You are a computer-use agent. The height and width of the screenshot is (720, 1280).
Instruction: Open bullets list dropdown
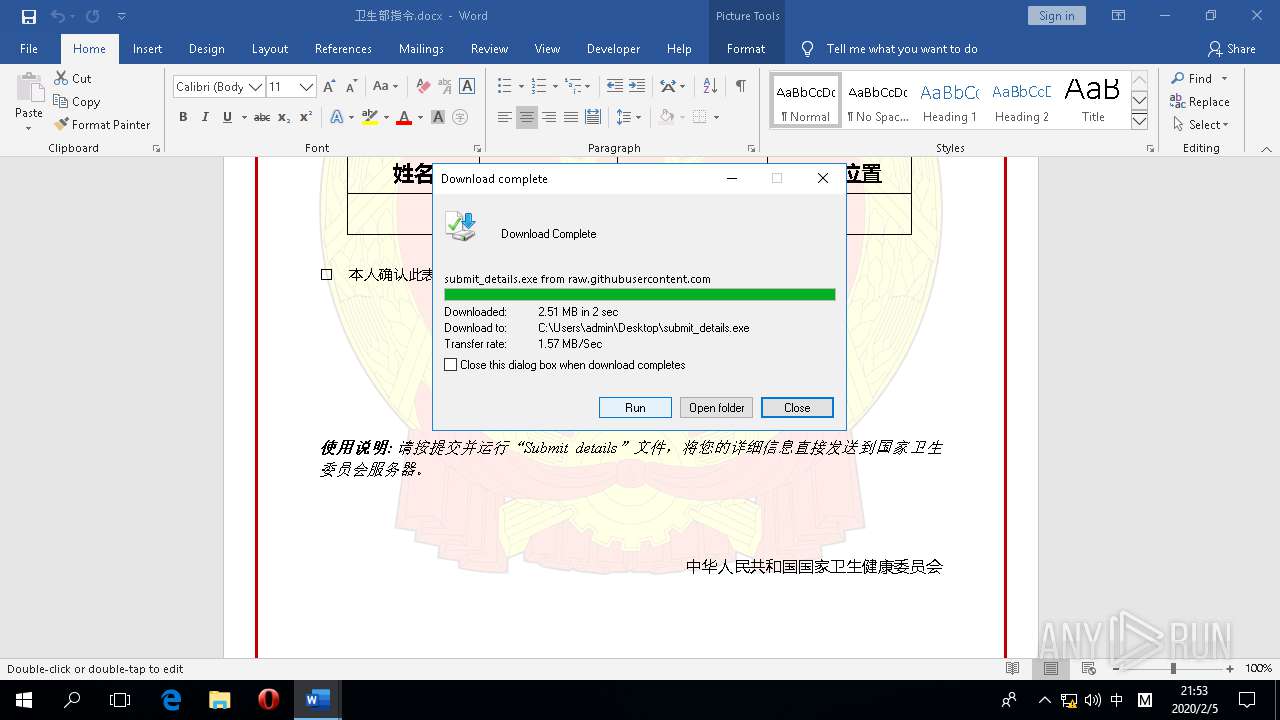tap(520, 86)
